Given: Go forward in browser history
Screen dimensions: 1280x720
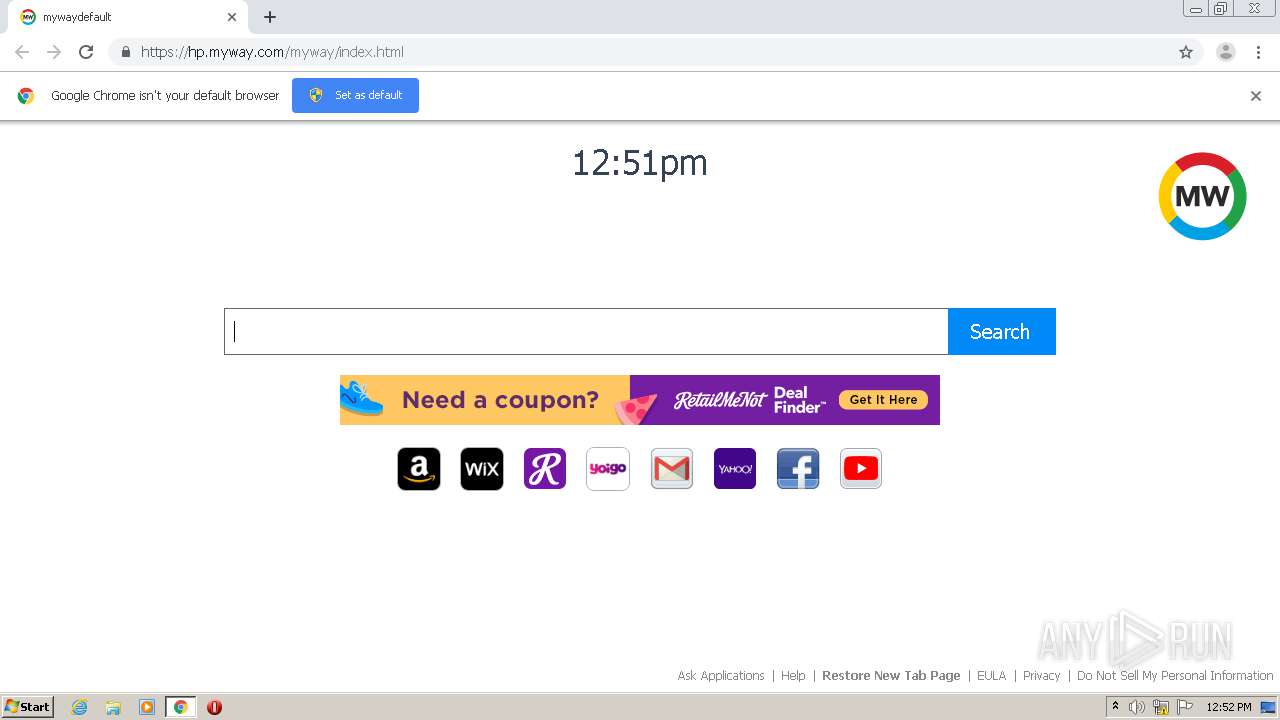Looking at the screenshot, I should [54, 52].
